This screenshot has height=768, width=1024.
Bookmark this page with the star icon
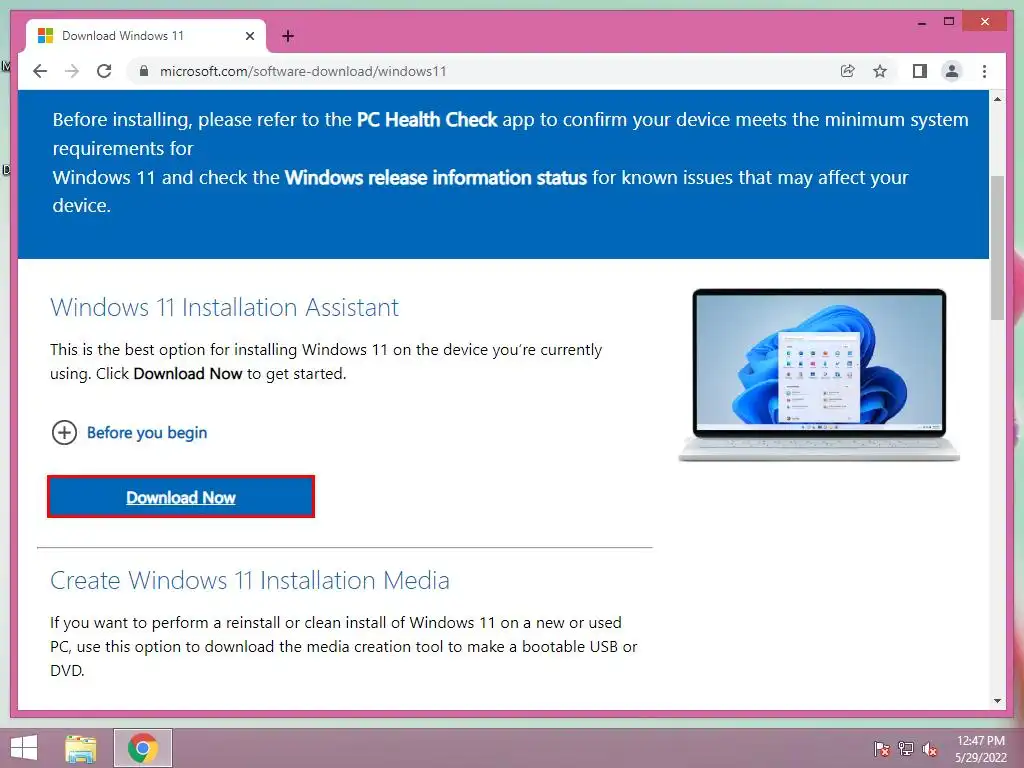(x=880, y=71)
